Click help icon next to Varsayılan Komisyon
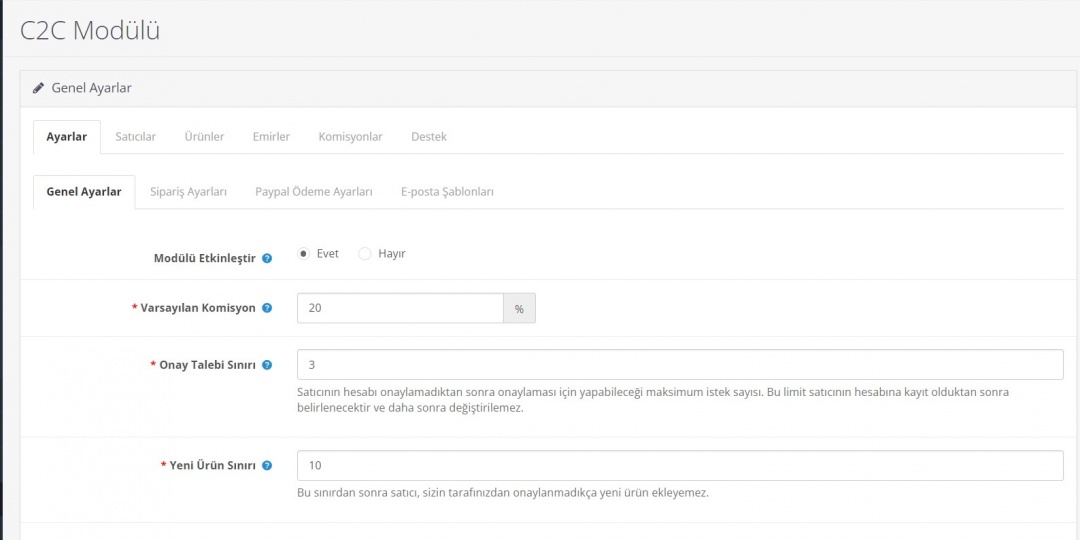The height and width of the screenshot is (541, 1080). tap(267, 308)
